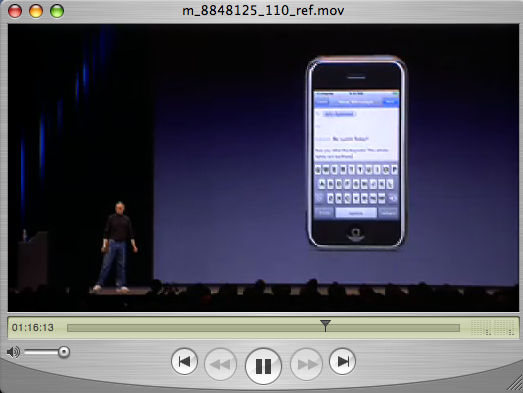This screenshot has height=393, width=523.
Task: Pause the movie with the center button
Action: pyautogui.click(x=263, y=366)
